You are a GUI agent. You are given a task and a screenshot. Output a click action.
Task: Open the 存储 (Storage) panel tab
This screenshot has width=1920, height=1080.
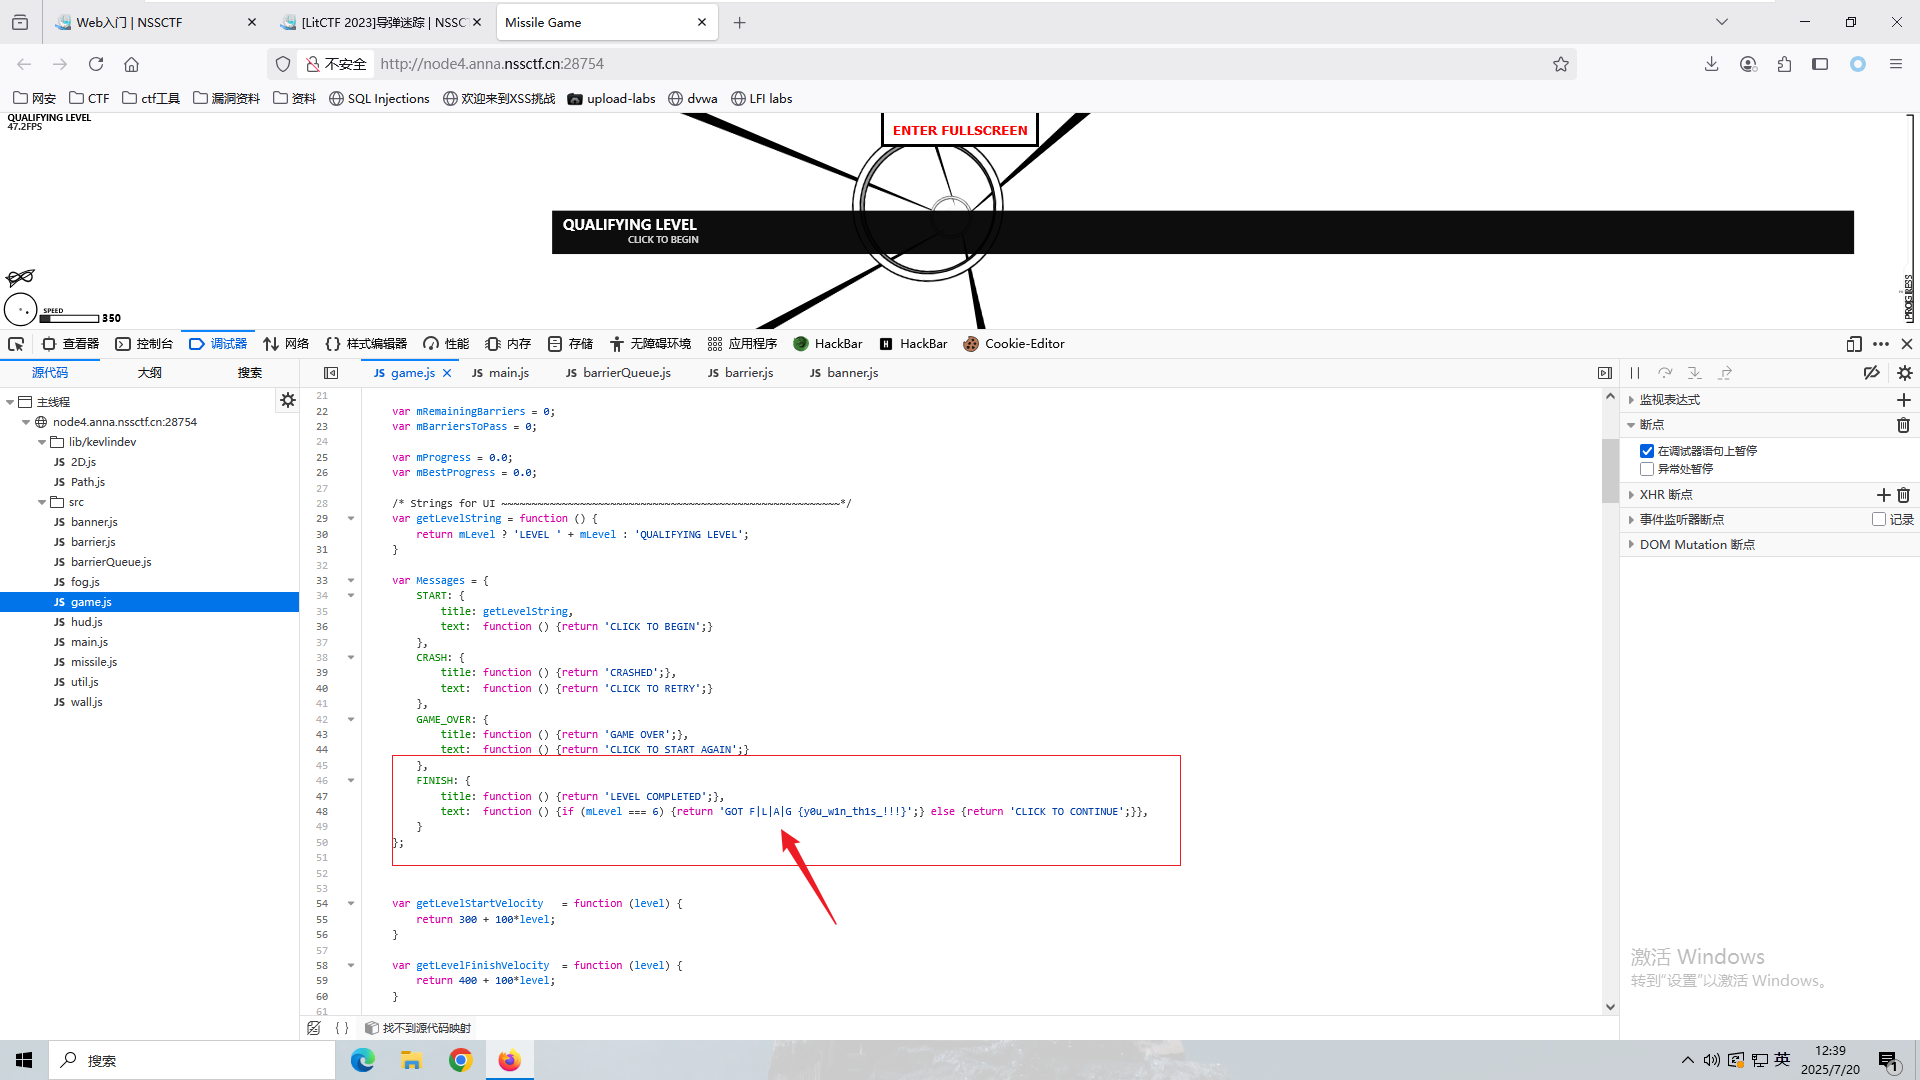coord(570,343)
